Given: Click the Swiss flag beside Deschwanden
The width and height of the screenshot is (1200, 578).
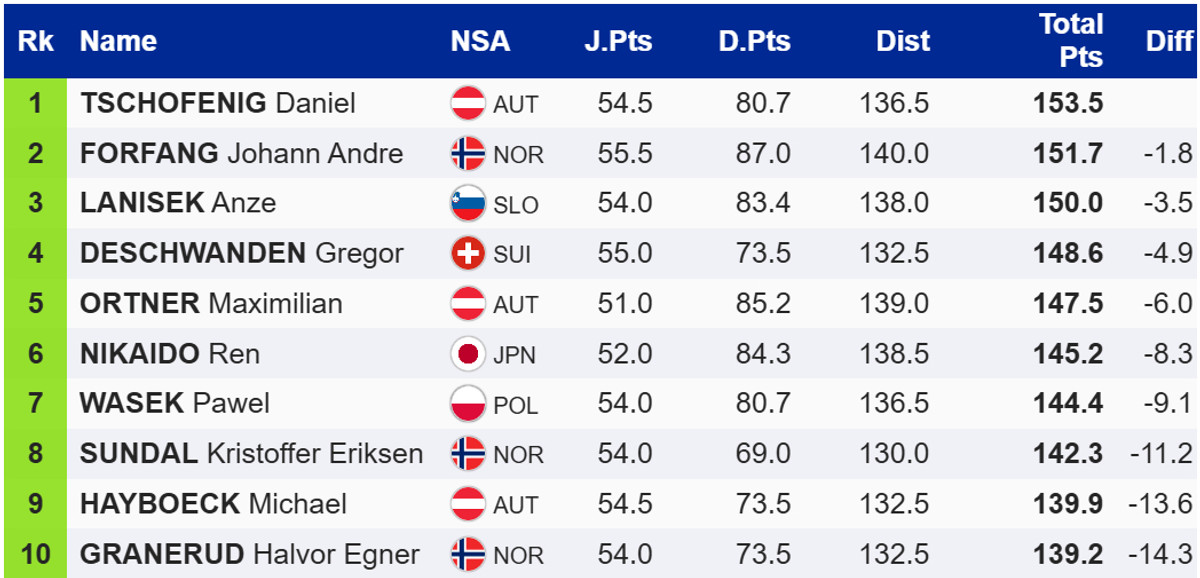Looking at the screenshot, I should pyautogui.click(x=467, y=254).
